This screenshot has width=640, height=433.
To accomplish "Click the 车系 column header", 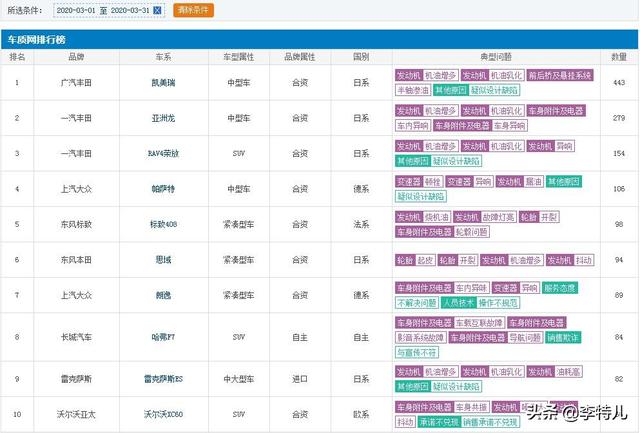I will [163, 57].
